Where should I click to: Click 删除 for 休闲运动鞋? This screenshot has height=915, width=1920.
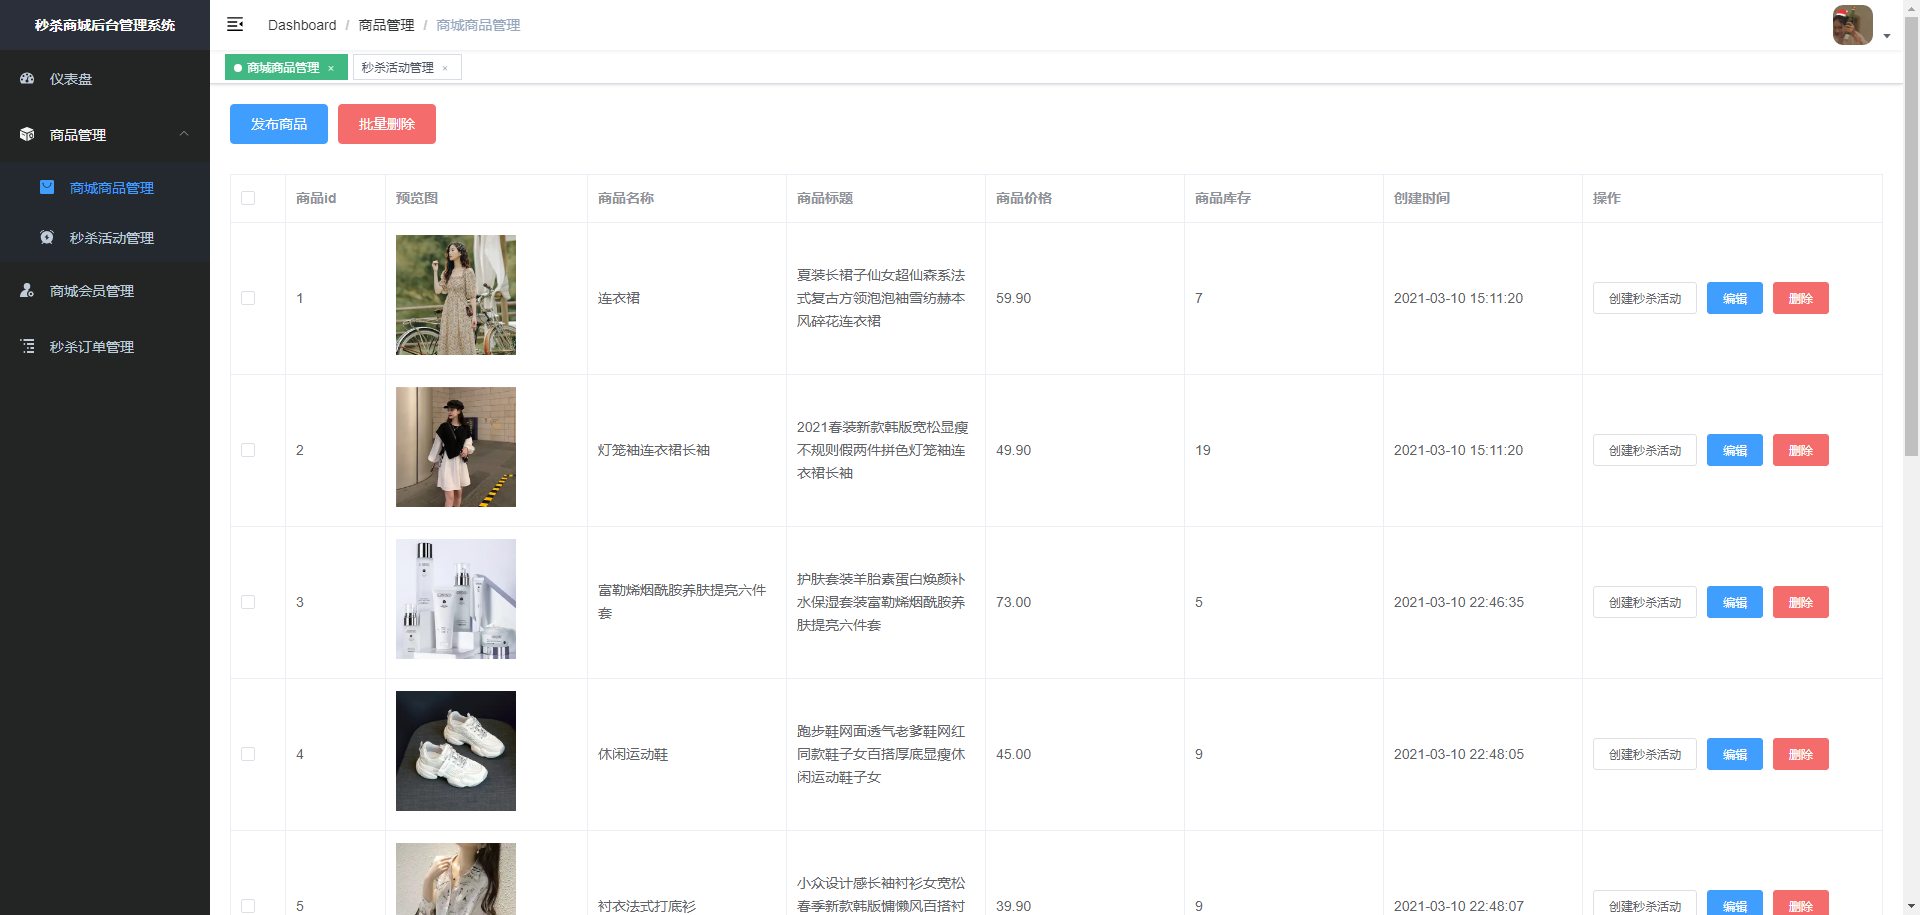click(1801, 754)
